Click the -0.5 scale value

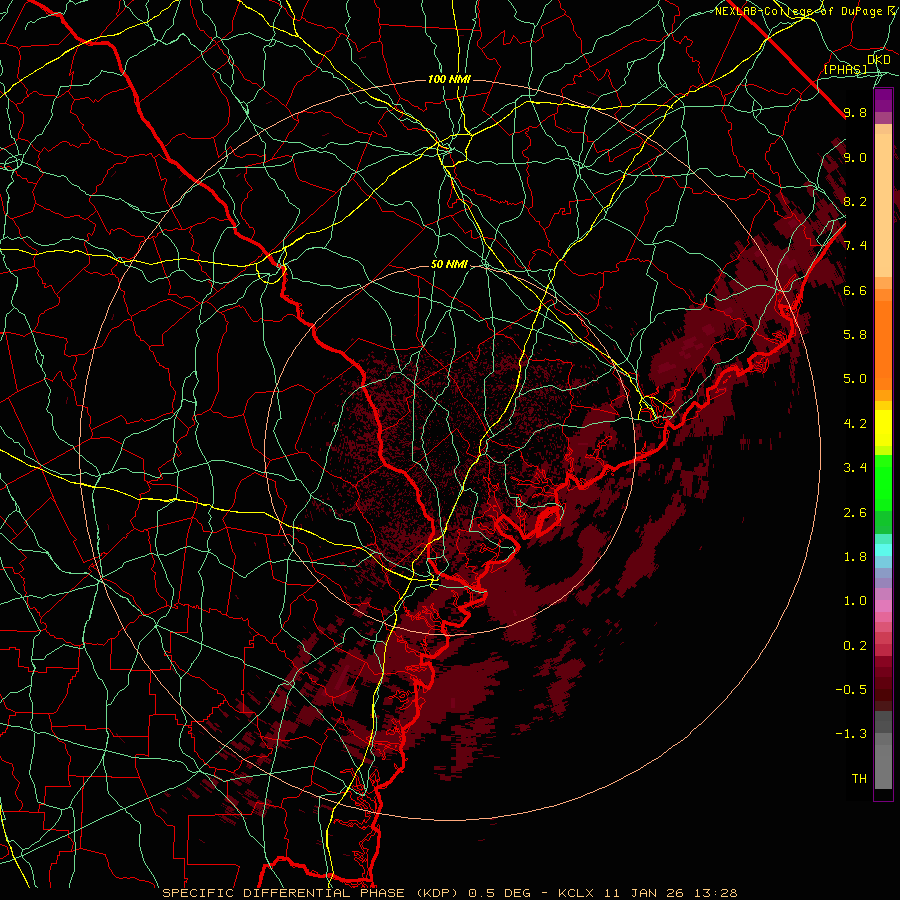point(851,690)
